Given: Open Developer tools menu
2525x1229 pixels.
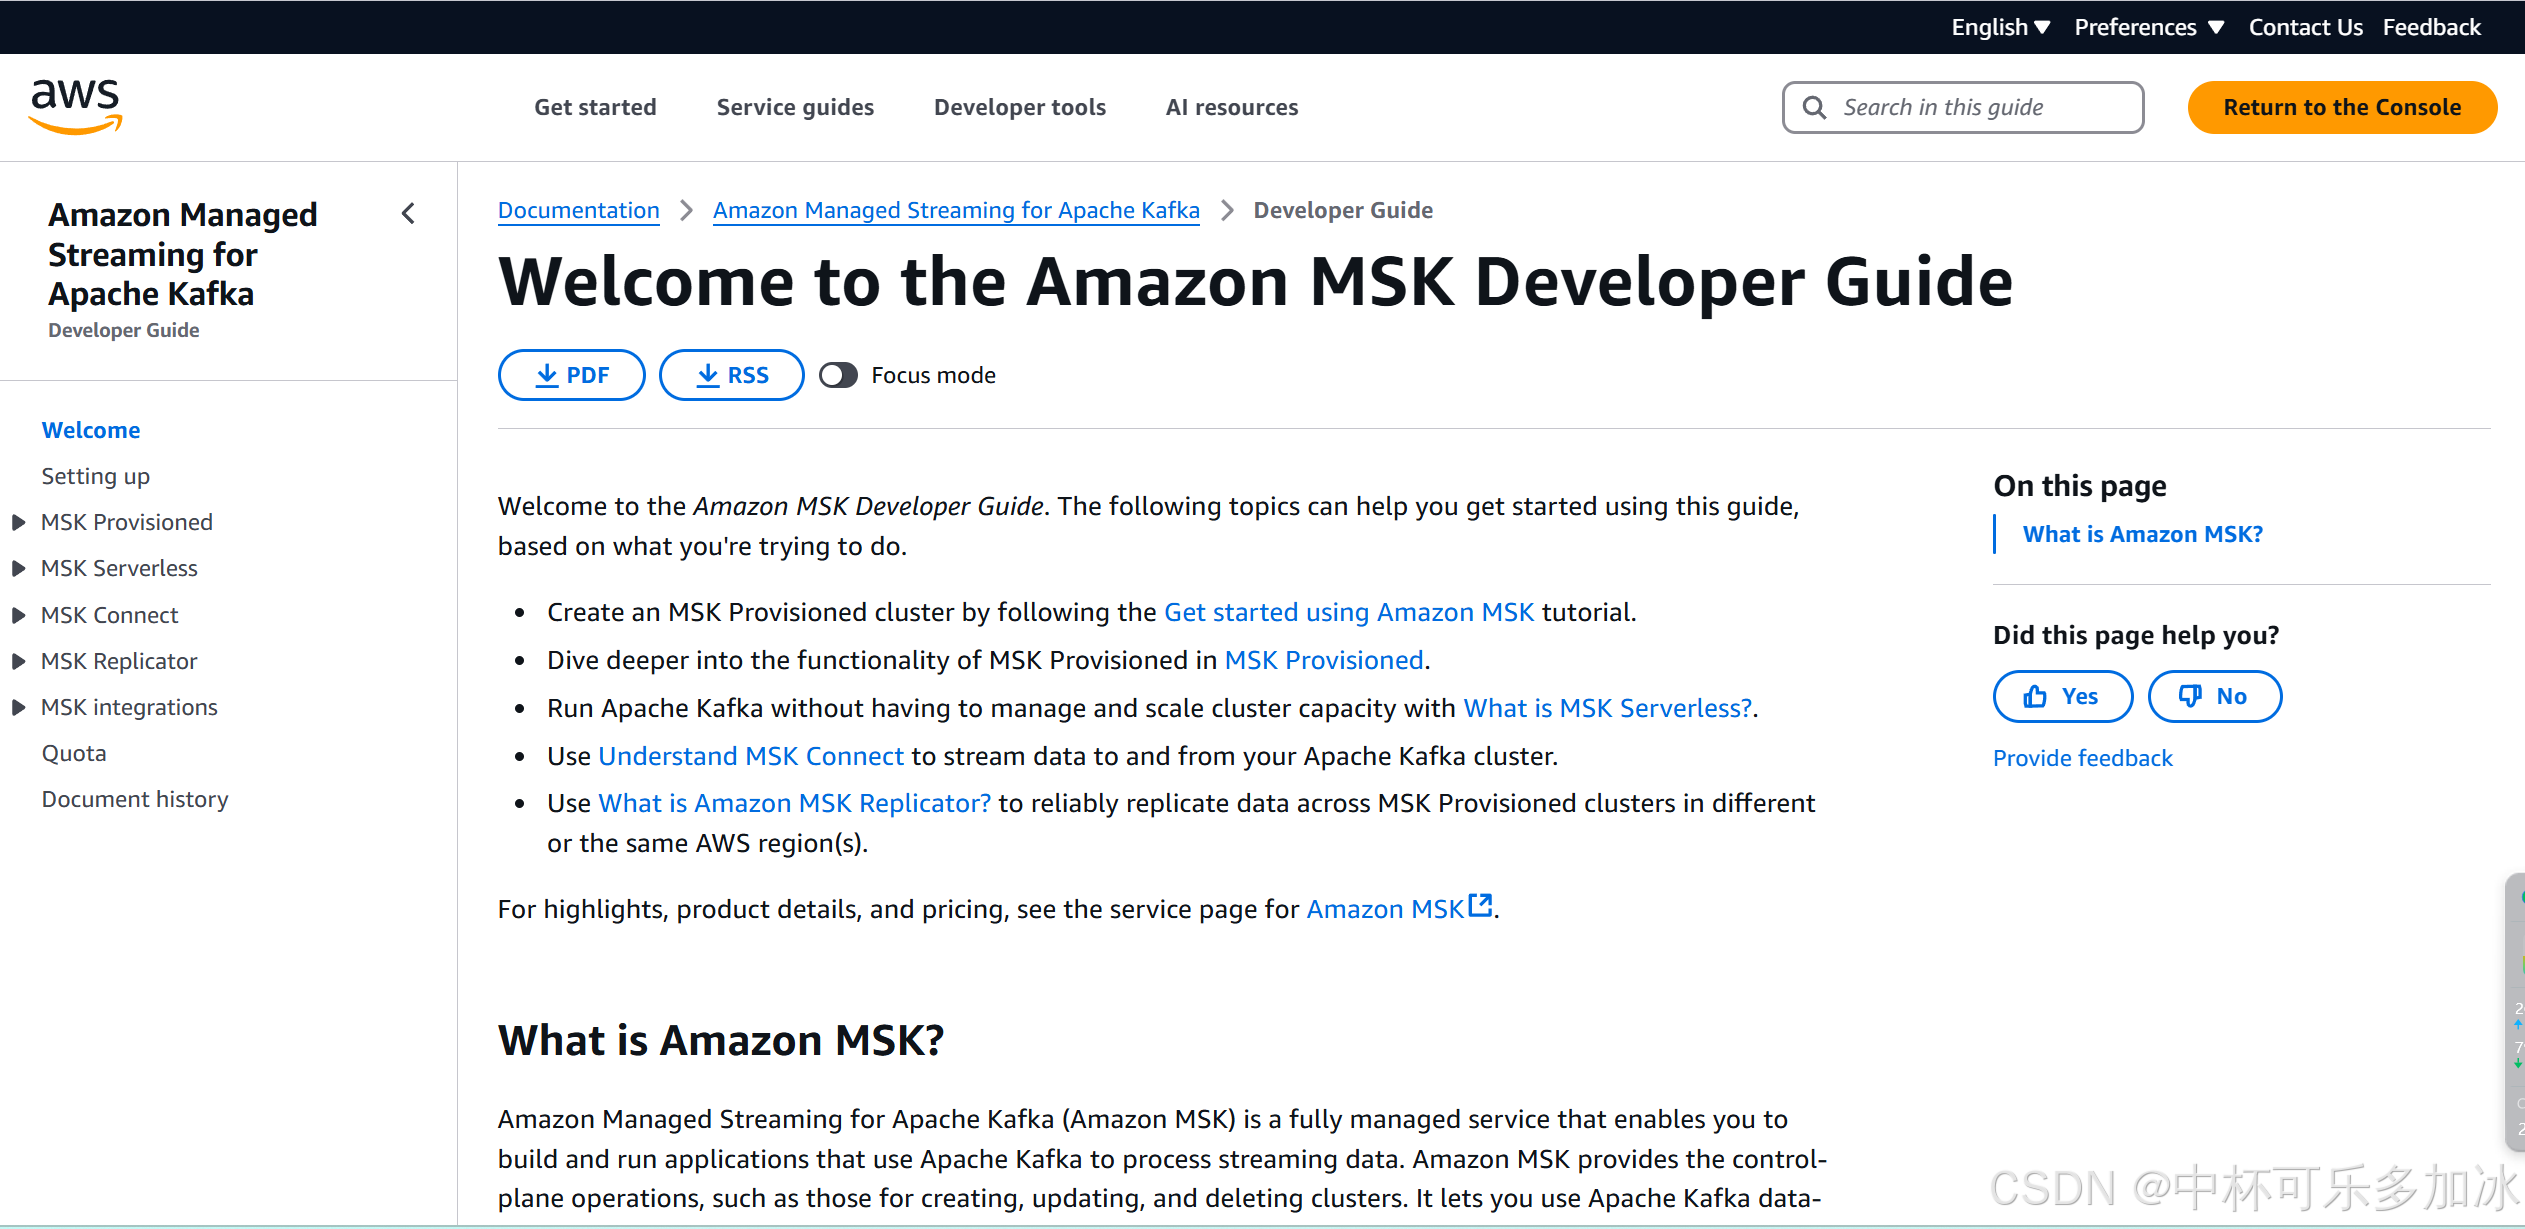Looking at the screenshot, I should click(1019, 107).
